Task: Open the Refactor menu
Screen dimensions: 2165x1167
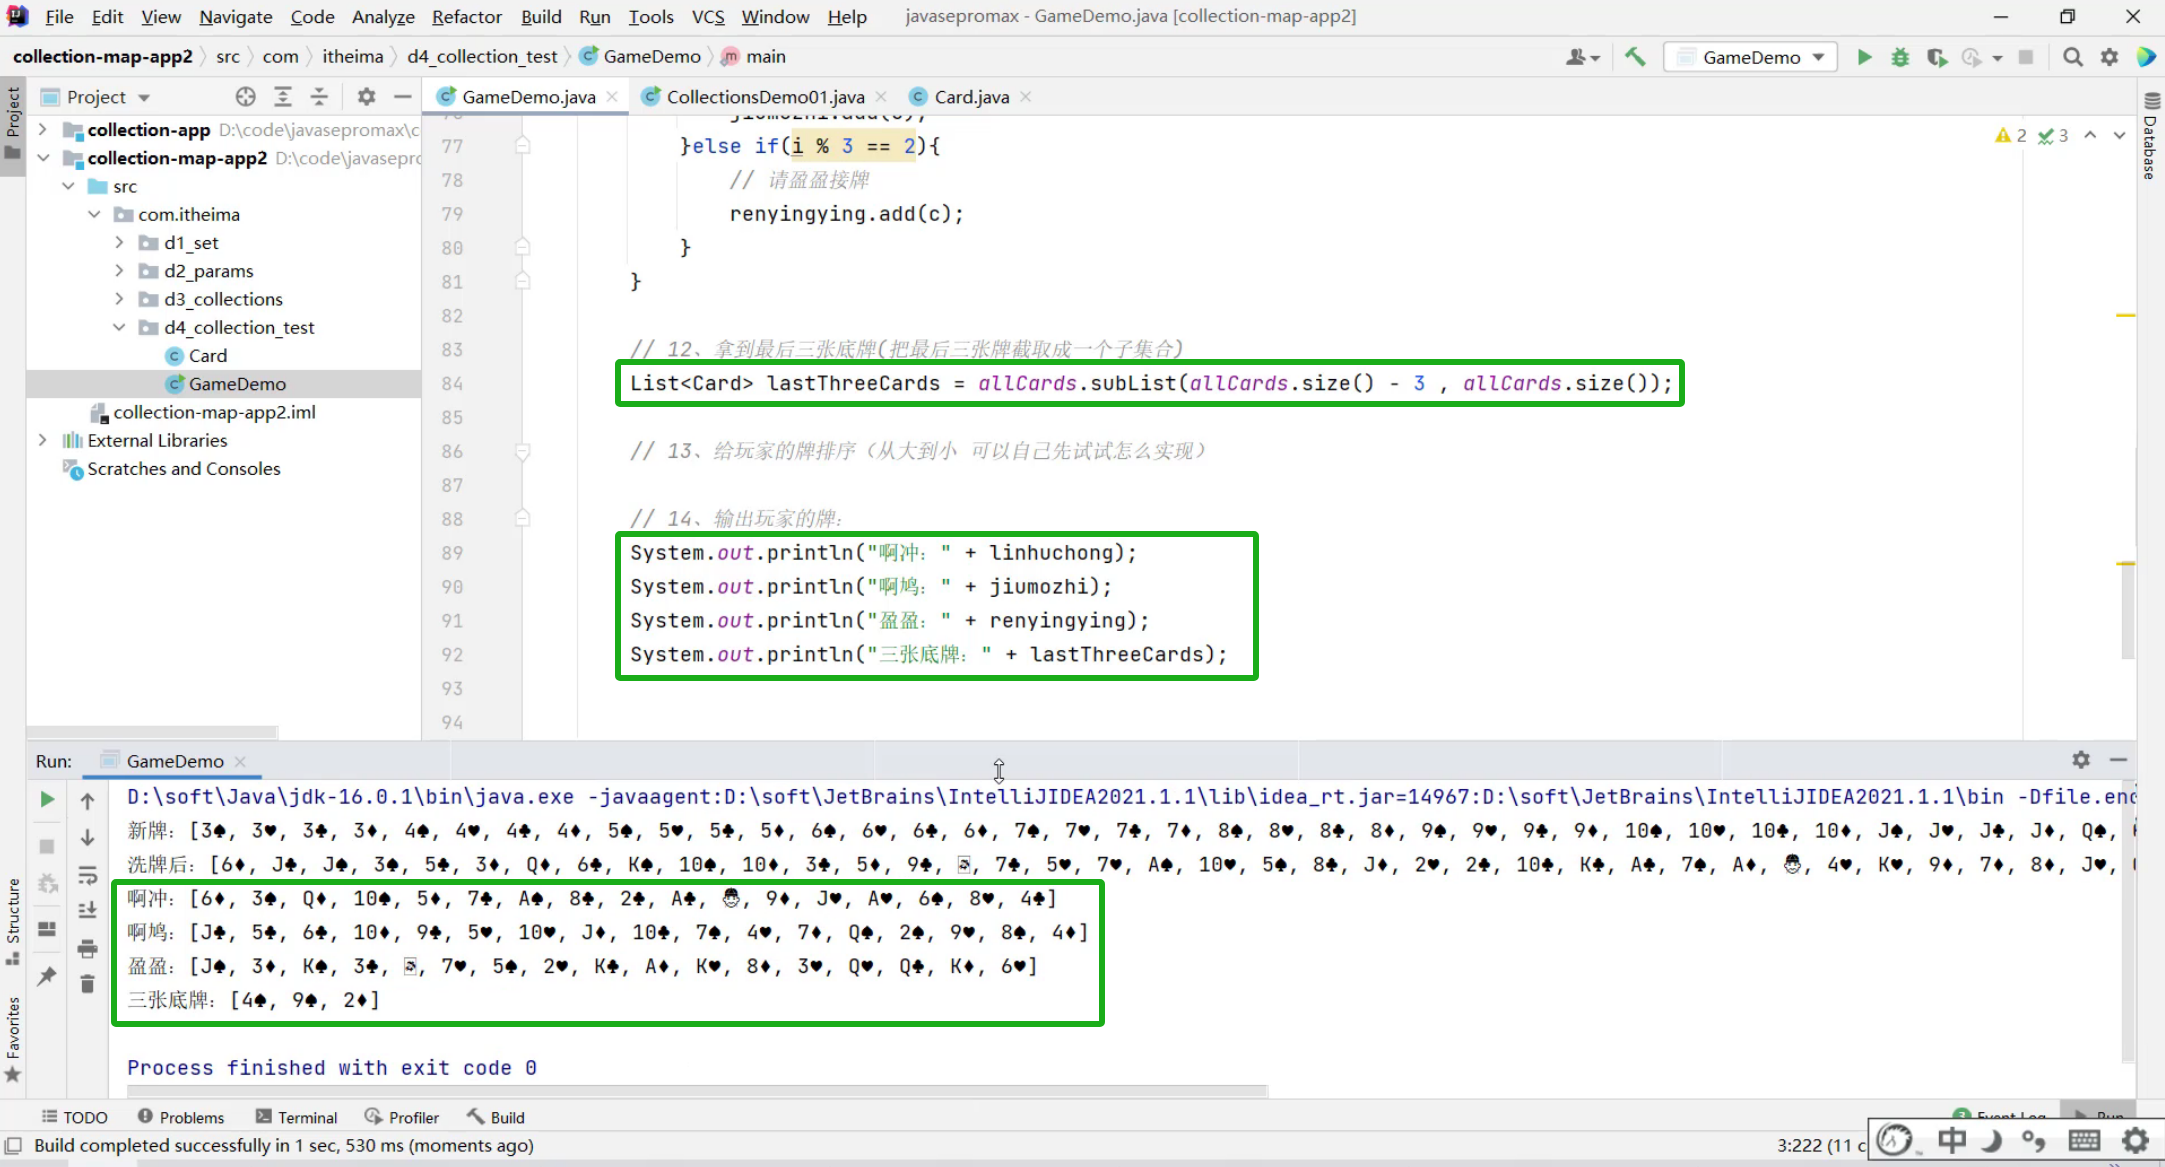Action: 466,17
